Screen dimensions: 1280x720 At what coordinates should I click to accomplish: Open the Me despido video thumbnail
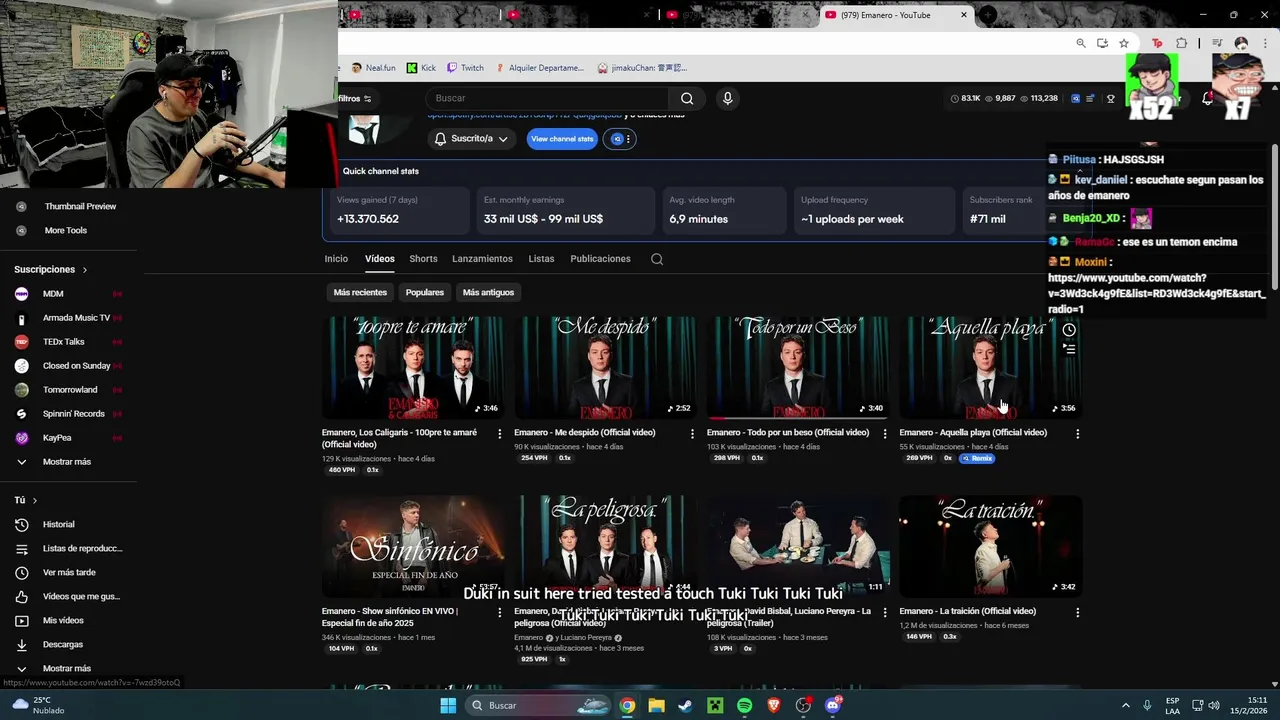(605, 367)
